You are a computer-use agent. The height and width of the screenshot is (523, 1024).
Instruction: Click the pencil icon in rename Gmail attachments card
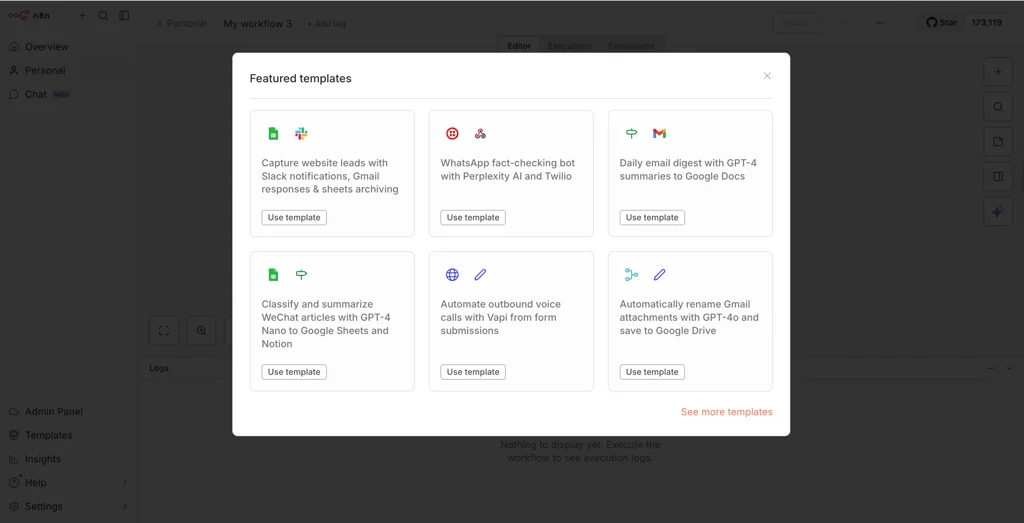coord(660,275)
